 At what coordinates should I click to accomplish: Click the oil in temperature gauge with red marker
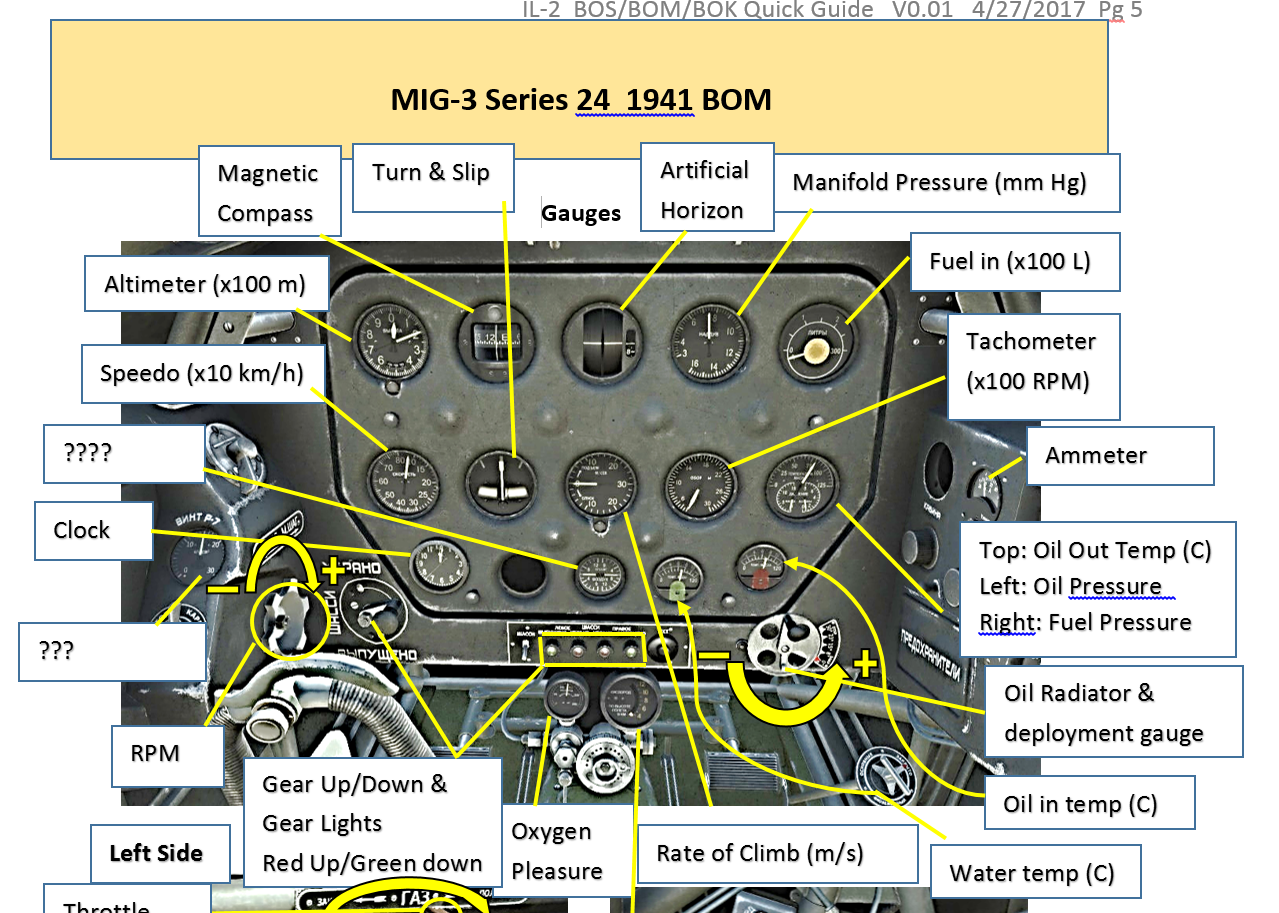(x=762, y=568)
